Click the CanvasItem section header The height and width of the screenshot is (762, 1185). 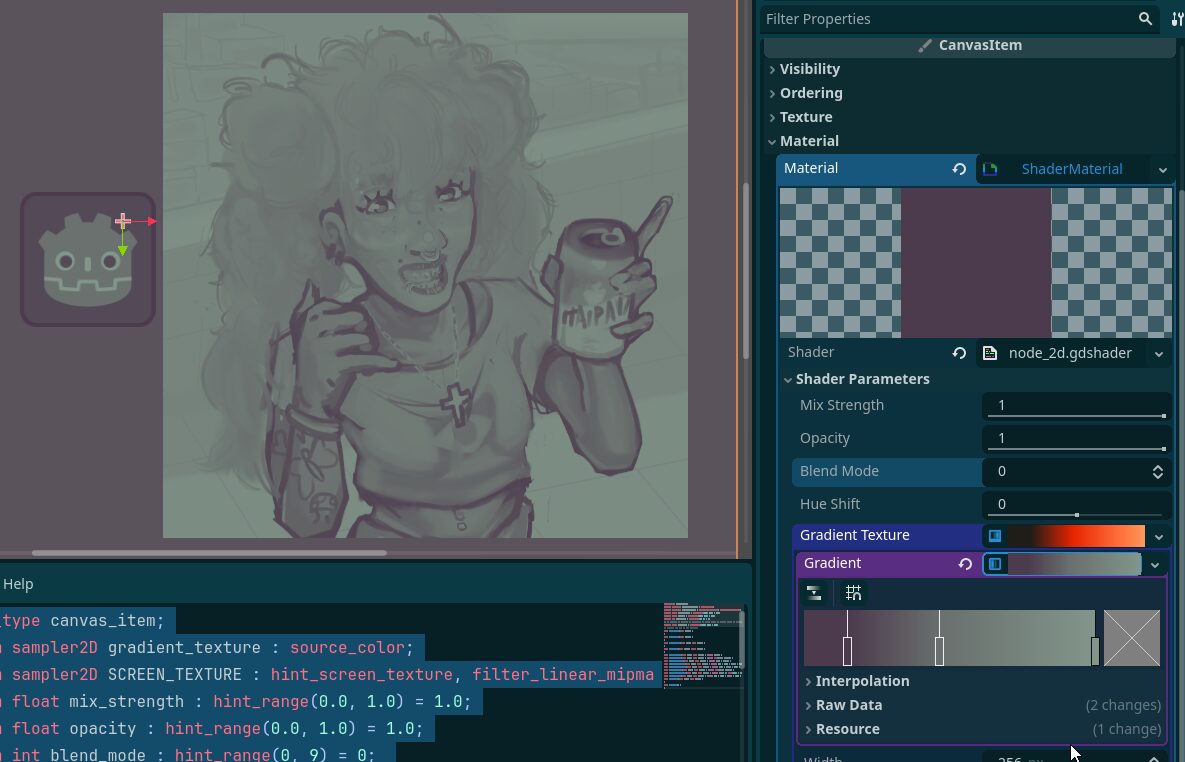coord(970,45)
